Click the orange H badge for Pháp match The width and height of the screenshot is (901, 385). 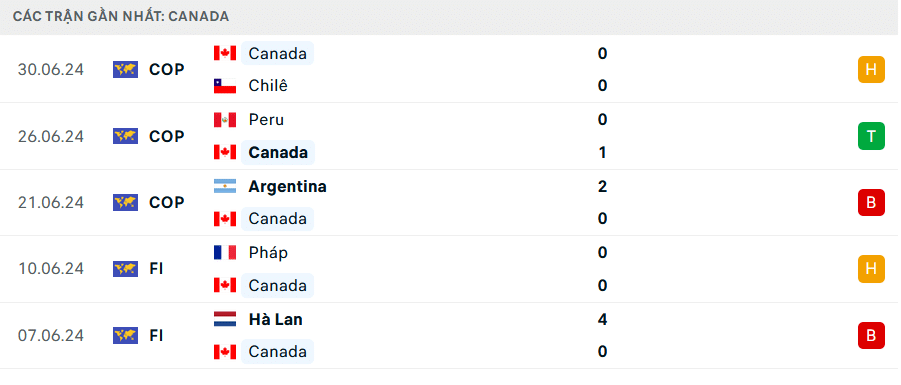(871, 269)
